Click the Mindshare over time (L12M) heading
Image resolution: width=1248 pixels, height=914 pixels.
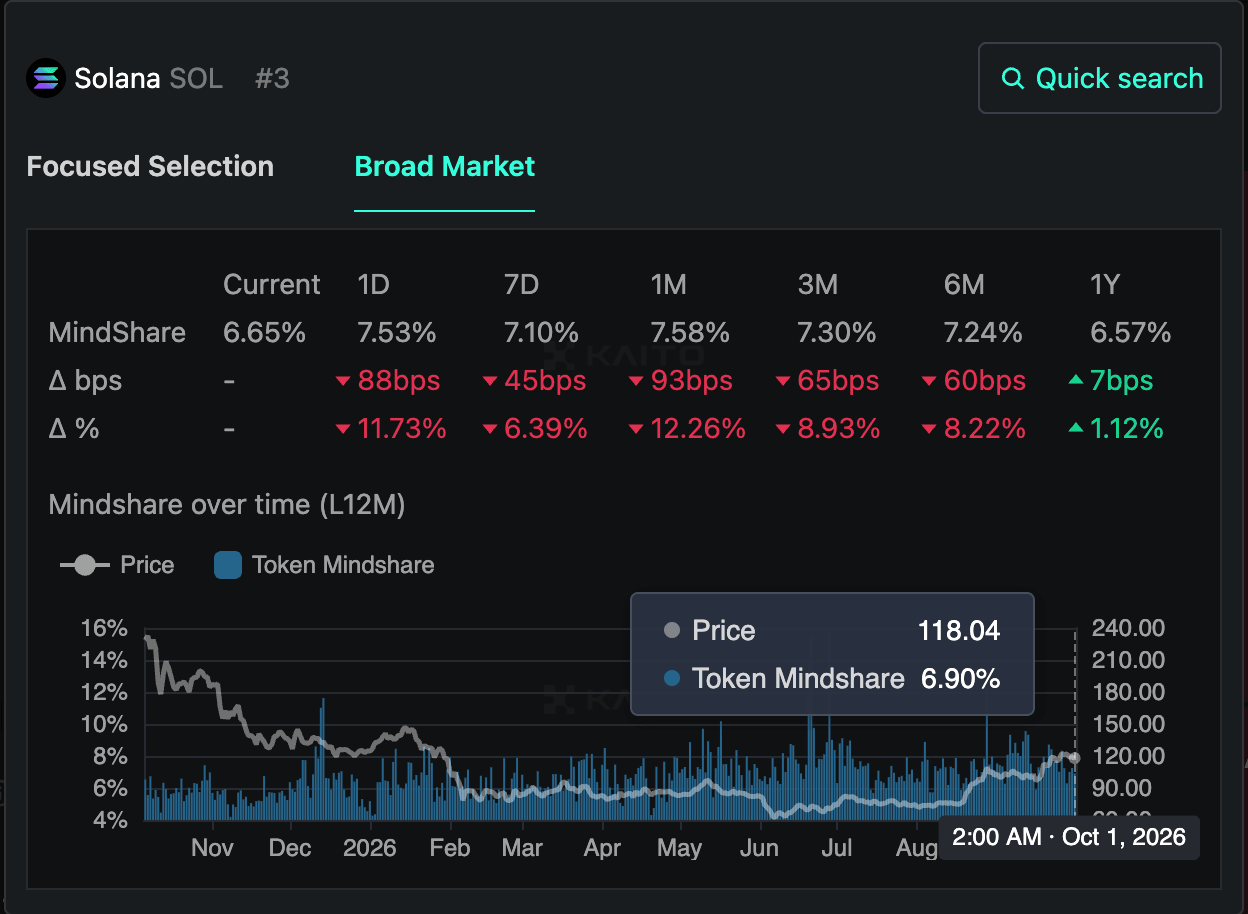pos(227,505)
